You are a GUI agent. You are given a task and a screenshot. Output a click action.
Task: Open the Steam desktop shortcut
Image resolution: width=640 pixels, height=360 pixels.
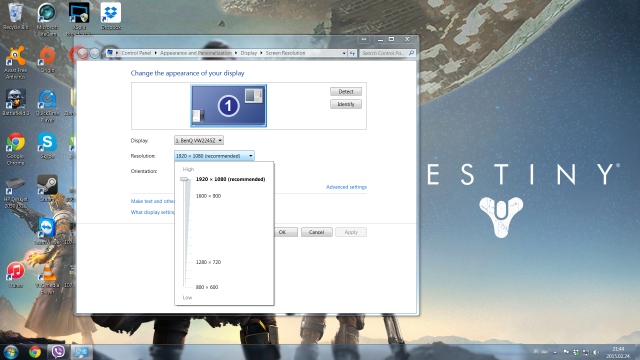pos(47,189)
